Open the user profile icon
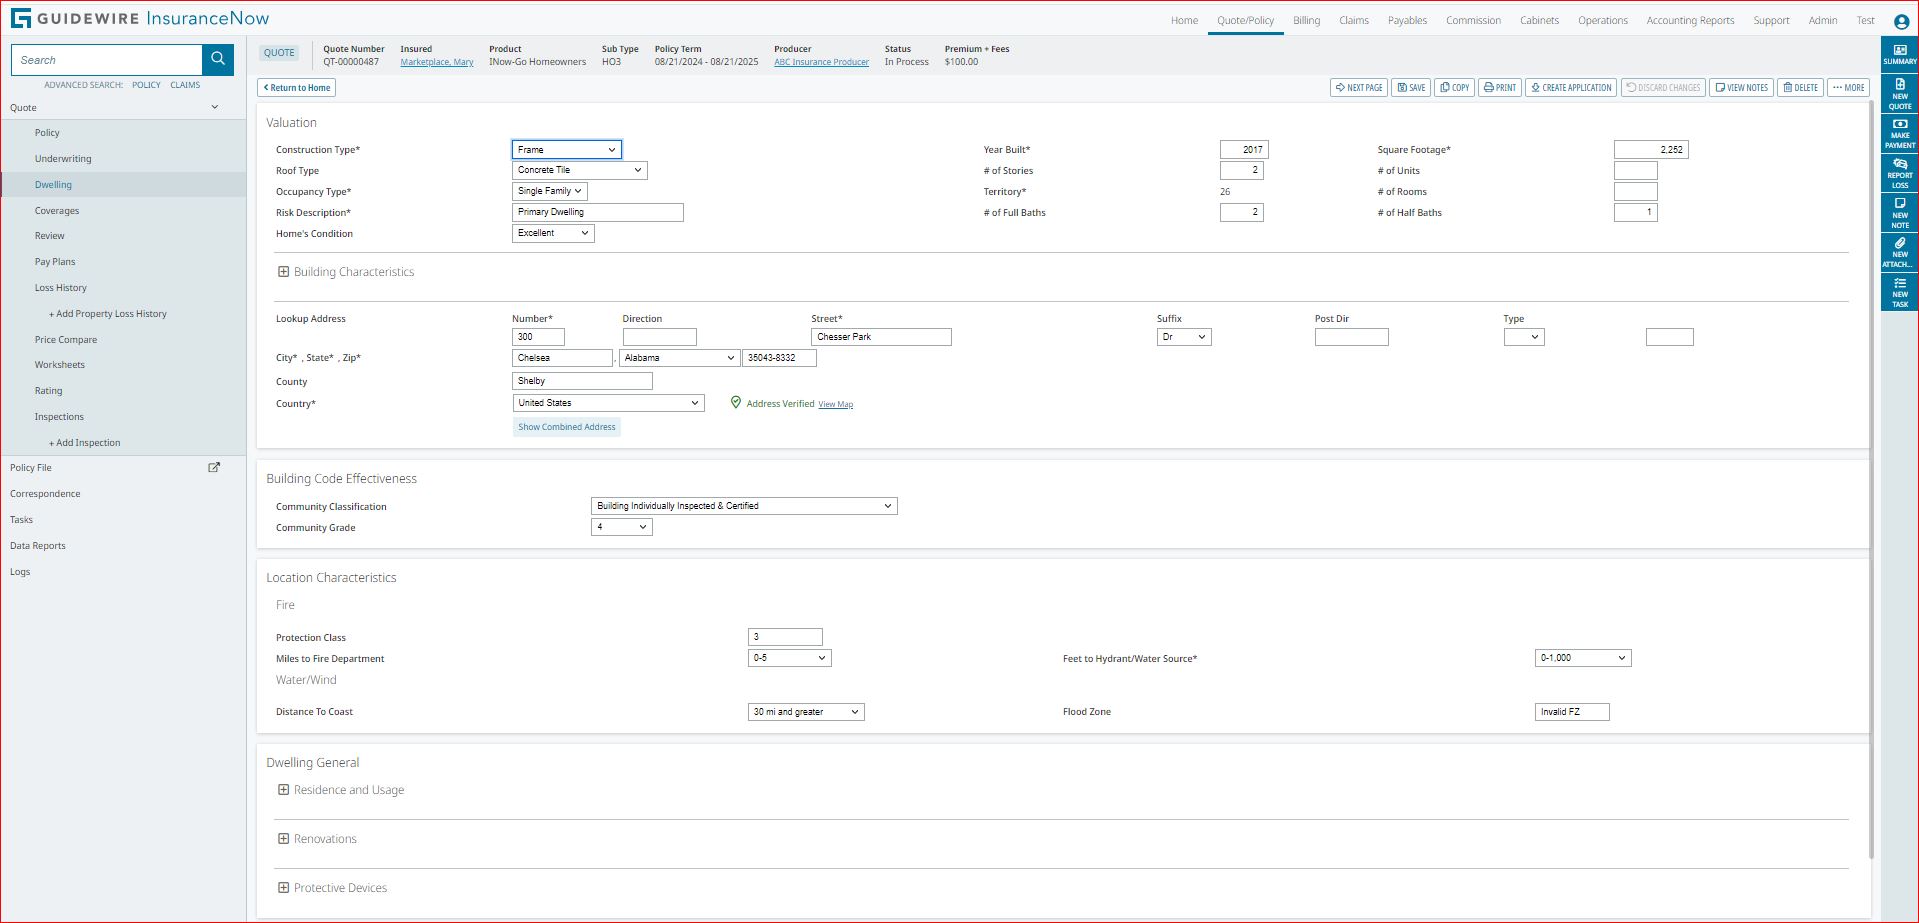This screenshot has width=1919, height=923. click(x=1900, y=21)
